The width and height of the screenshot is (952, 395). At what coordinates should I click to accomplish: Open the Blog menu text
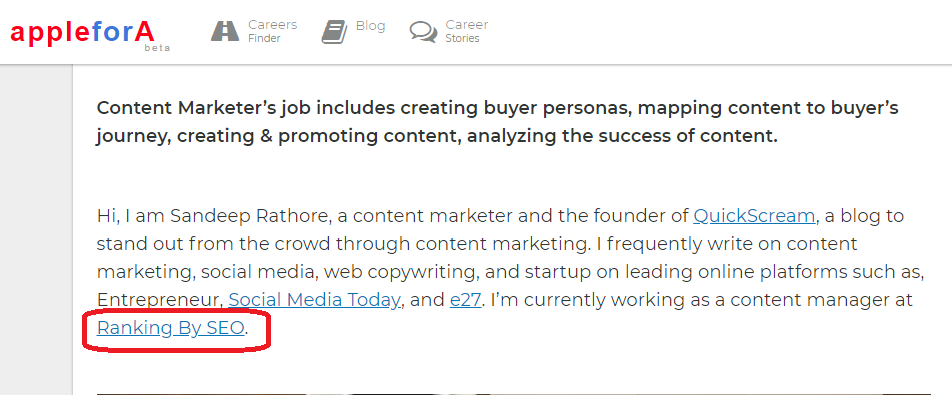coord(370,25)
